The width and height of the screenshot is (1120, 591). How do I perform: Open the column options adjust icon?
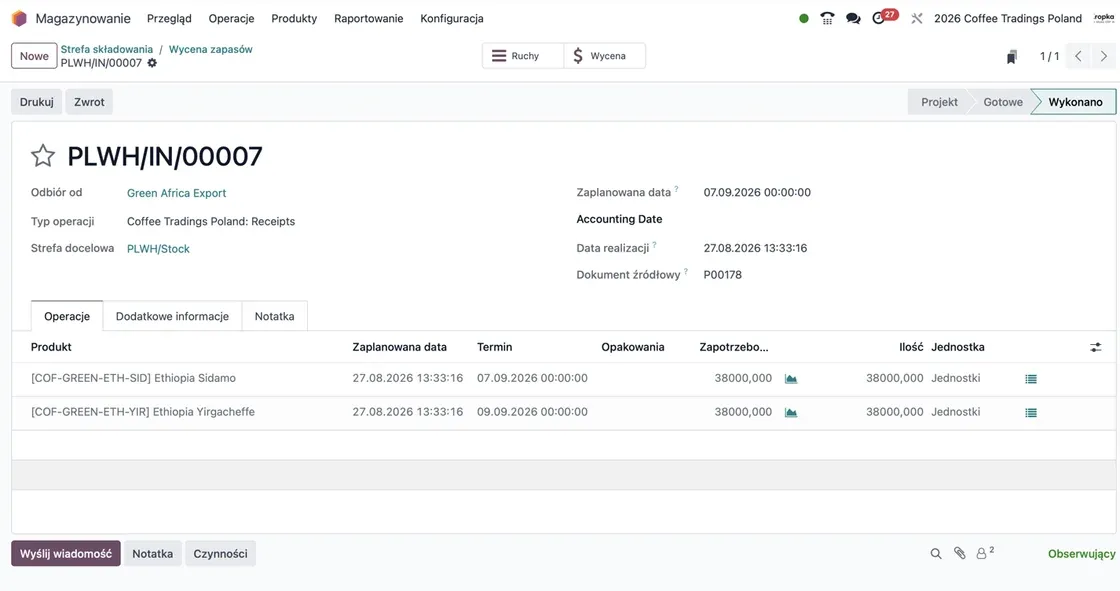[x=1096, y=347]
